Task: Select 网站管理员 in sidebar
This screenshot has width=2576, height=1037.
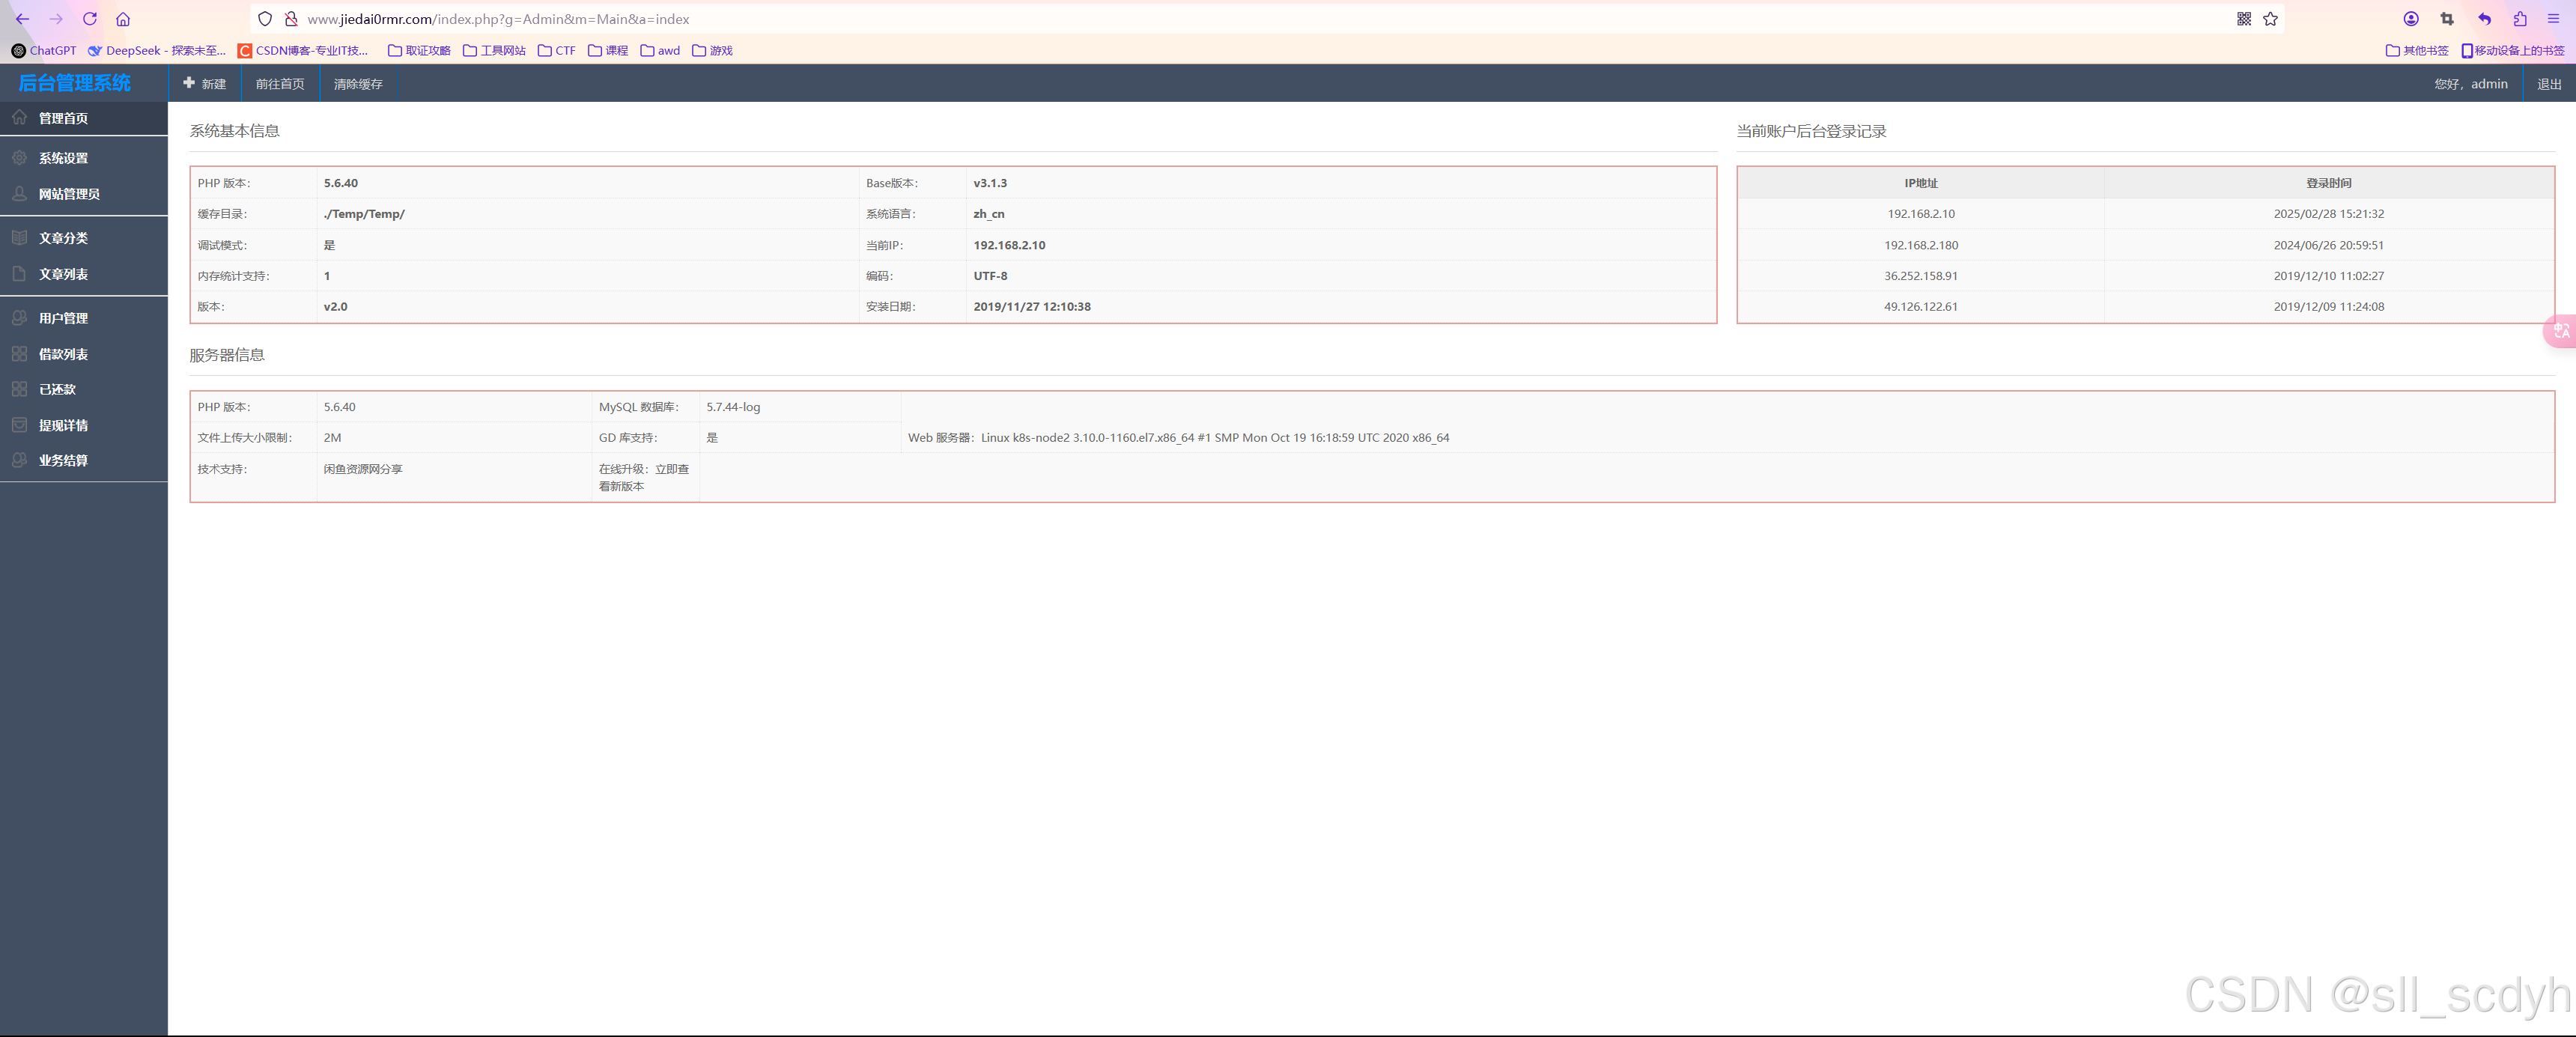Action: pos(84,194)
